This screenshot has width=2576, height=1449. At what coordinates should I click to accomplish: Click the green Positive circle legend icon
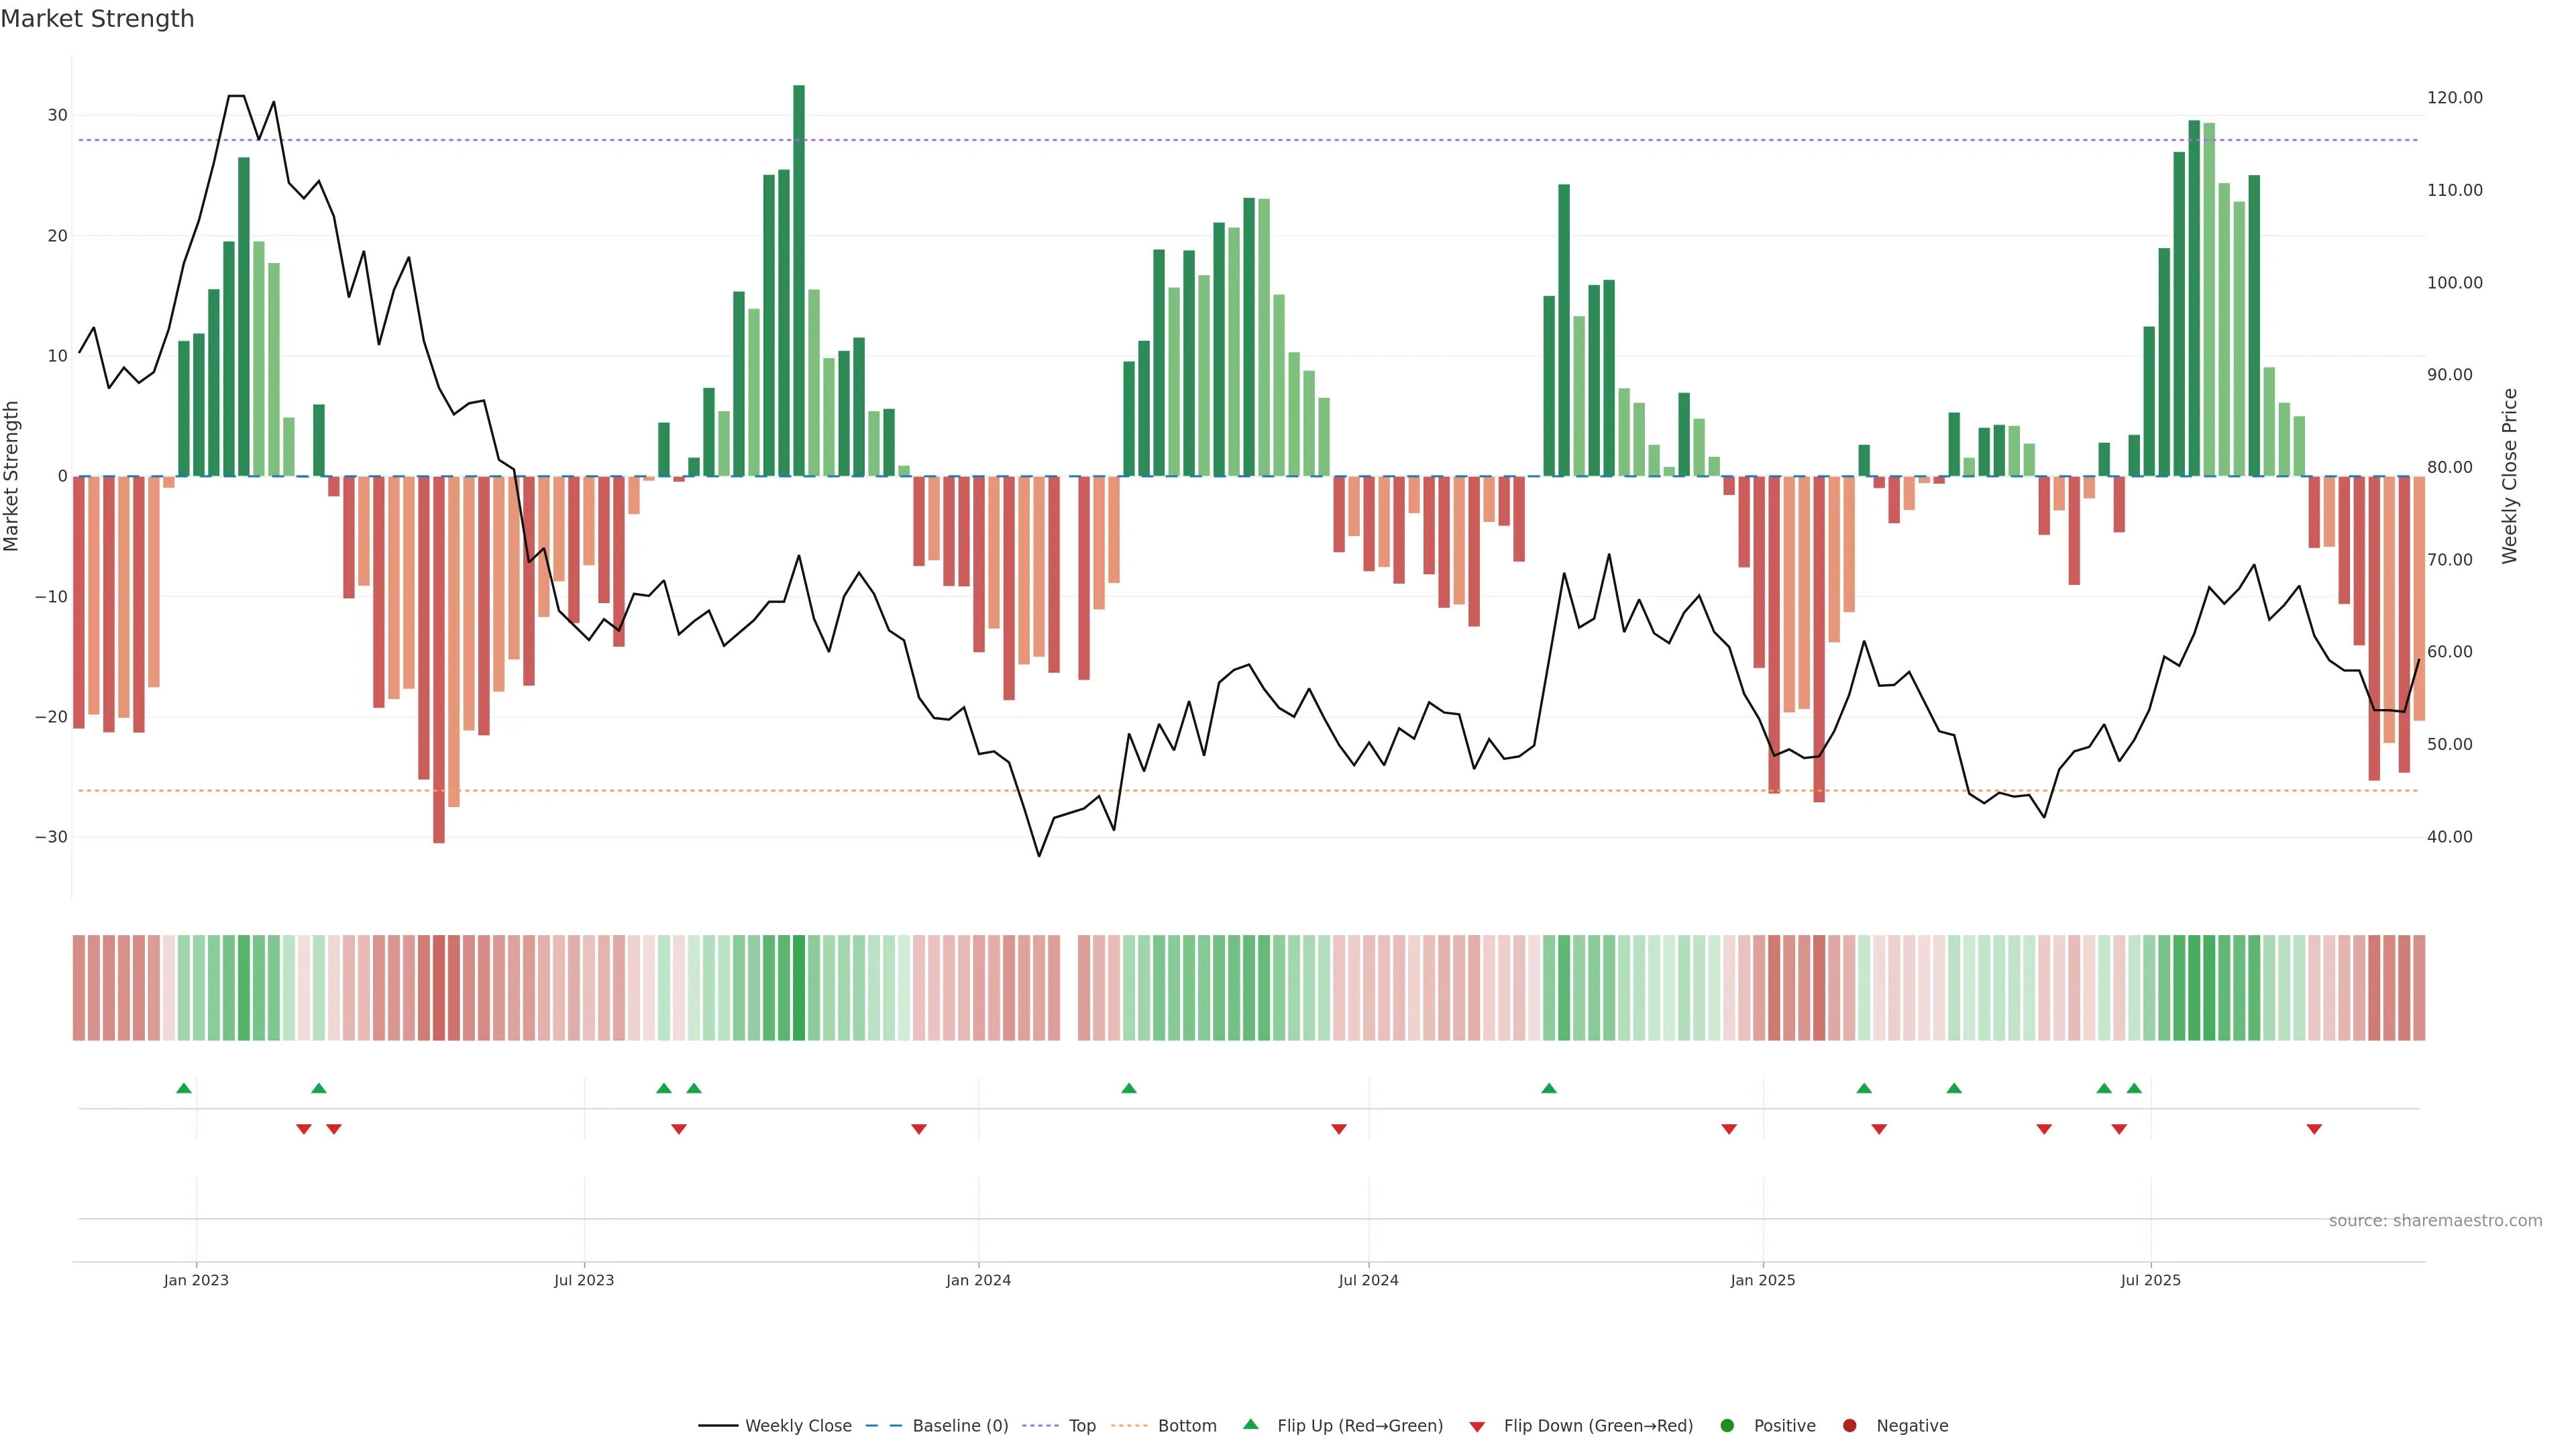[x=1727, y=1426]
